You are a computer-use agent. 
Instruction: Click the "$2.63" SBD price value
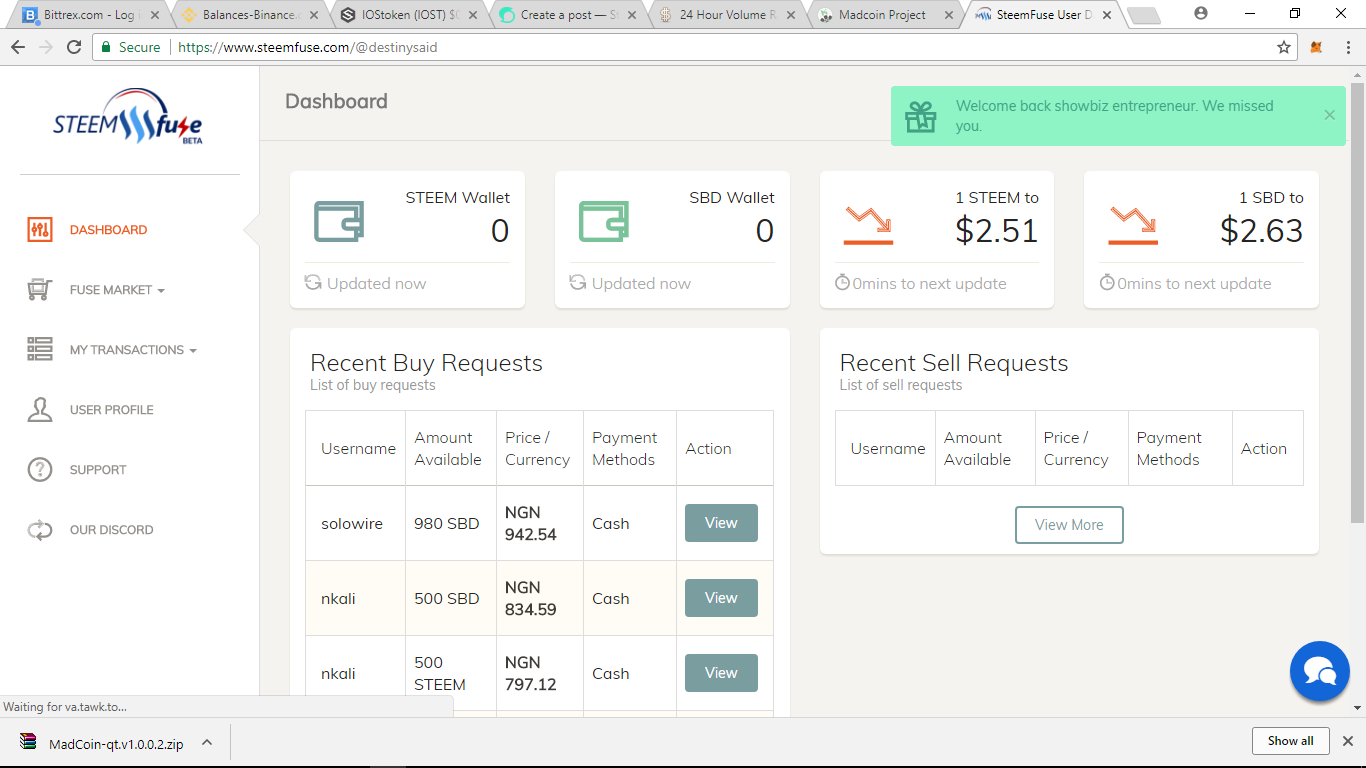click(1262, 231)
